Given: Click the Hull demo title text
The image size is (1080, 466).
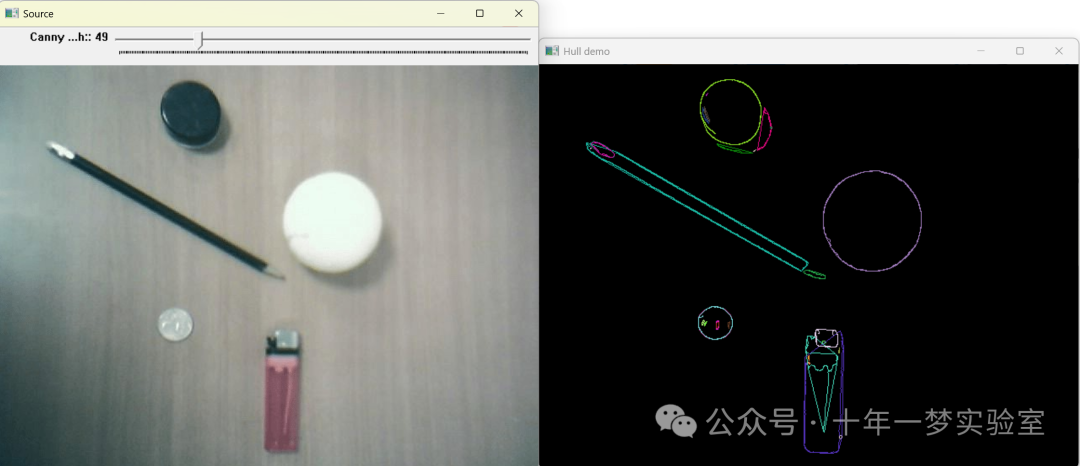Looking at the screenshot, I should click(586, 52).
